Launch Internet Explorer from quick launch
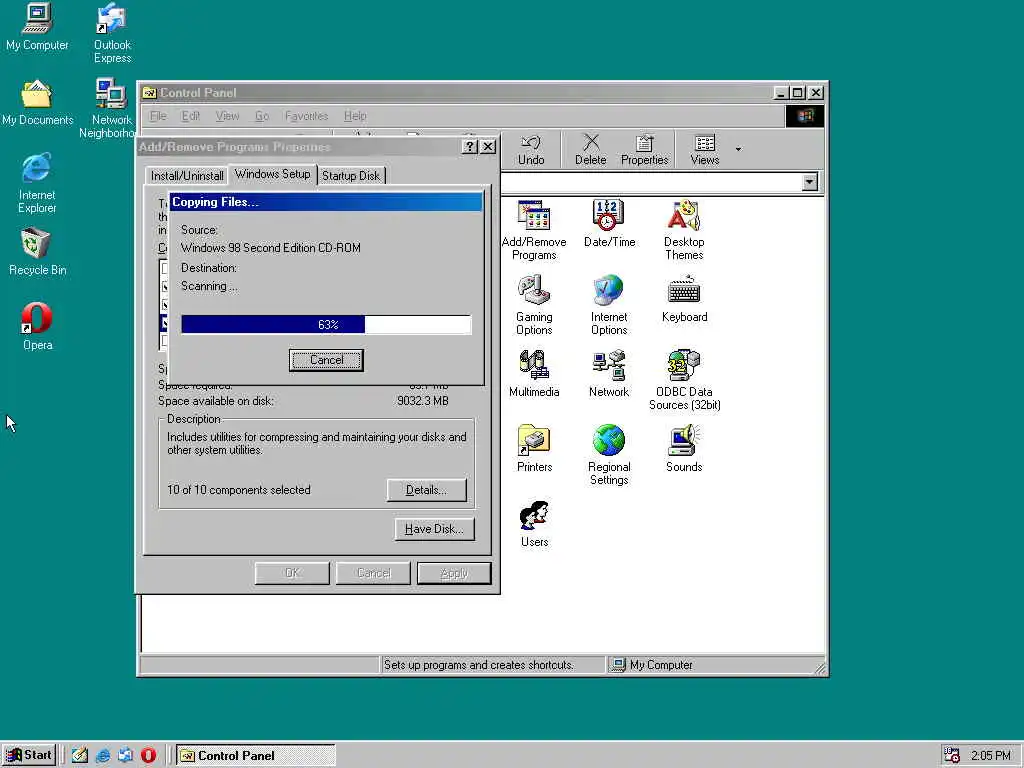 coord(103,755)
